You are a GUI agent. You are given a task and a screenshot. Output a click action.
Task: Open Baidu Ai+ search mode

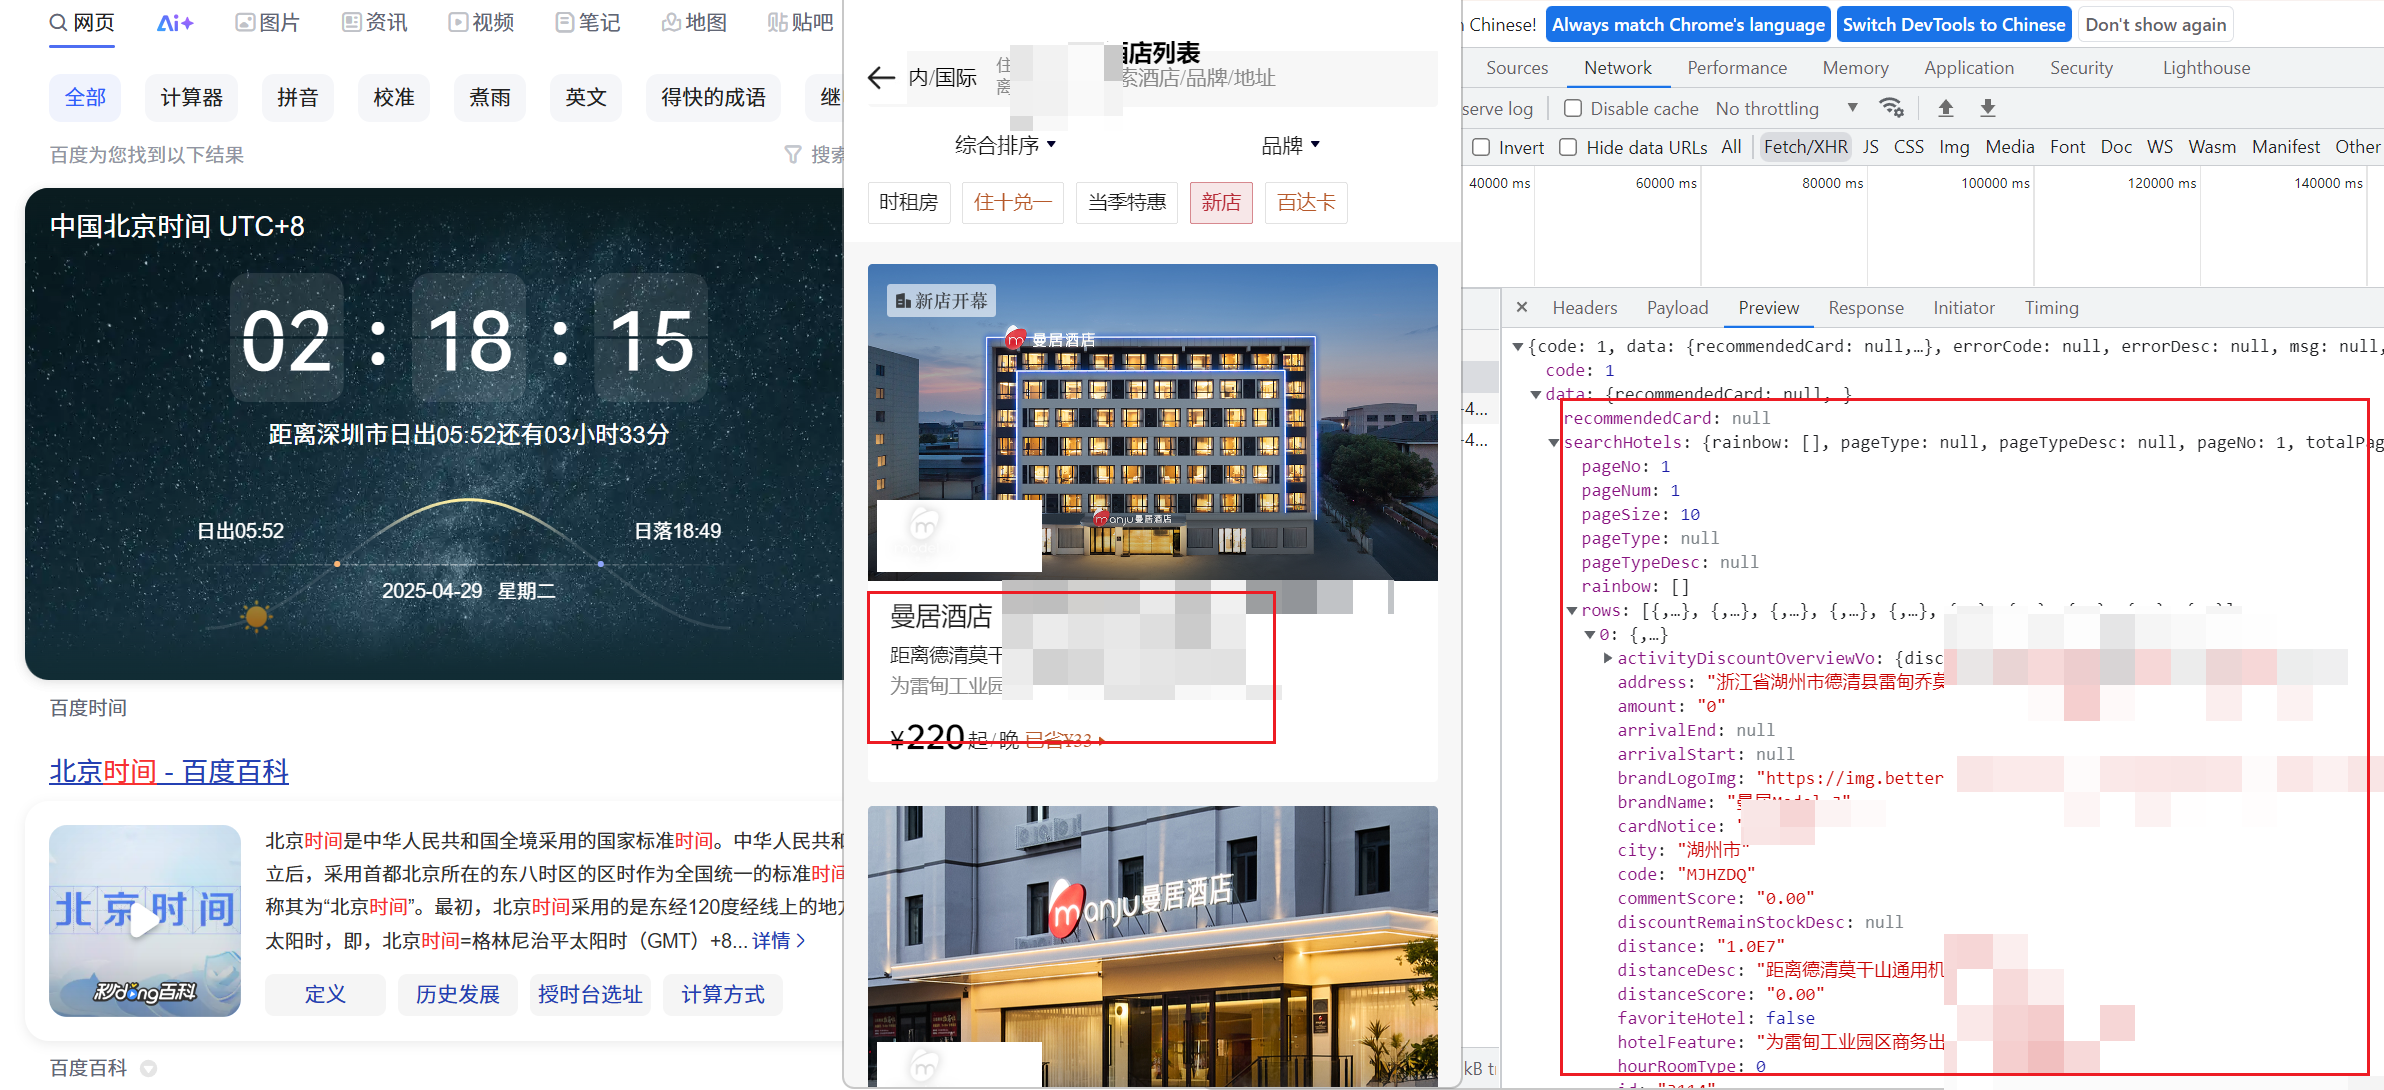tap(175, 22)
